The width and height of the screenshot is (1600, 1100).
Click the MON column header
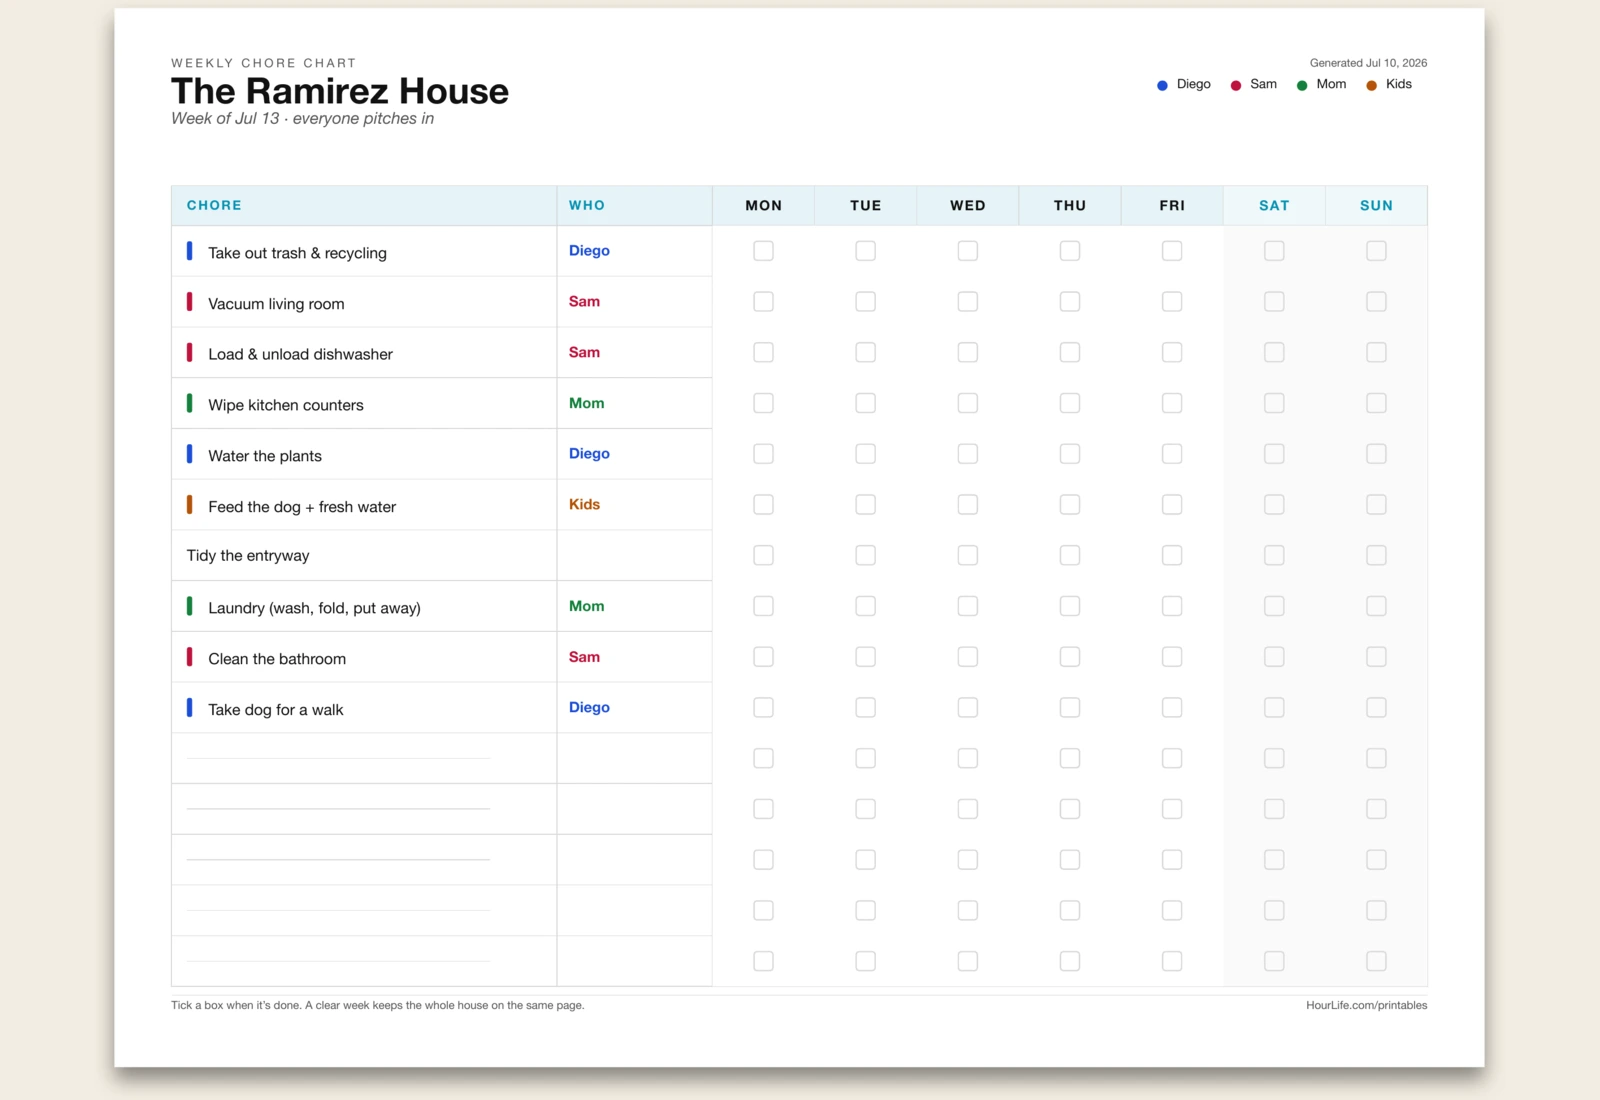pos(764,205)
